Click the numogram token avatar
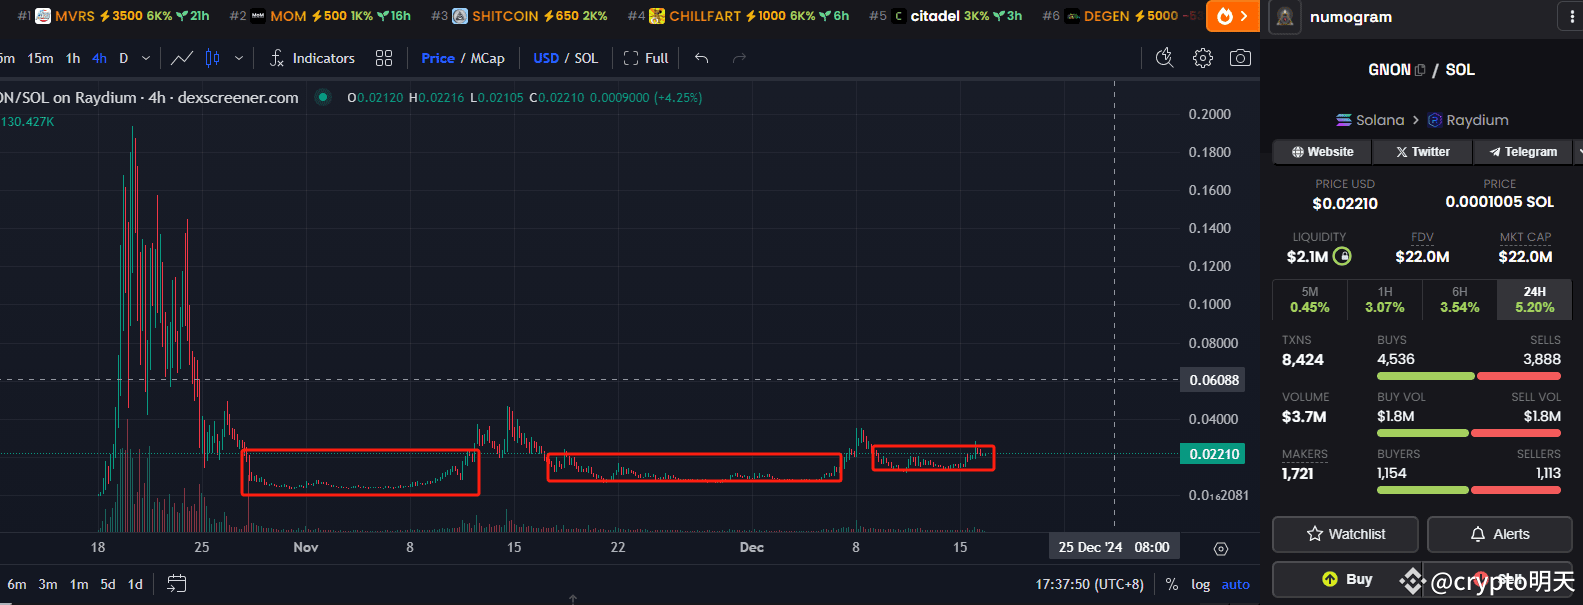 point(1285,17)
